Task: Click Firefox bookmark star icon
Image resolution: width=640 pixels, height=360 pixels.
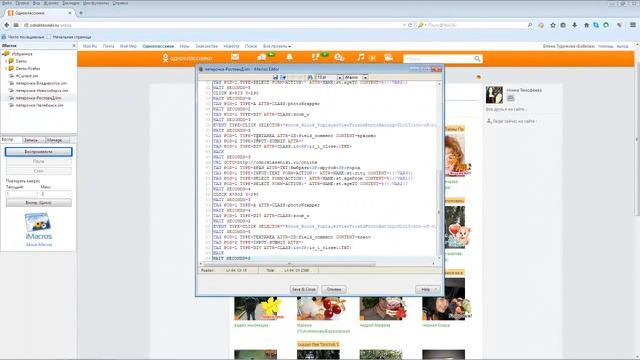Action: click(x=553, y=25)
